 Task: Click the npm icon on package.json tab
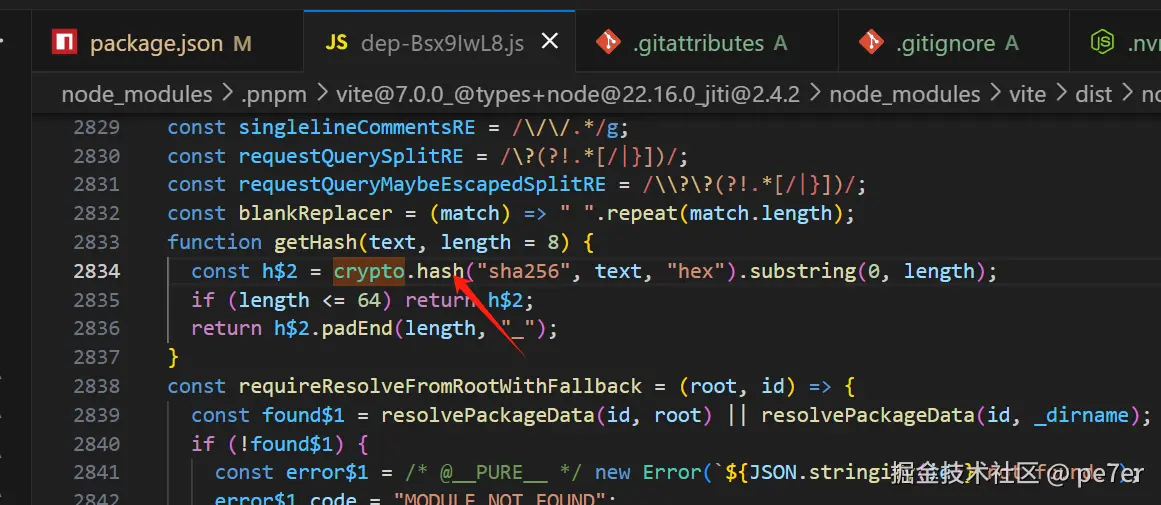point(66,43)
